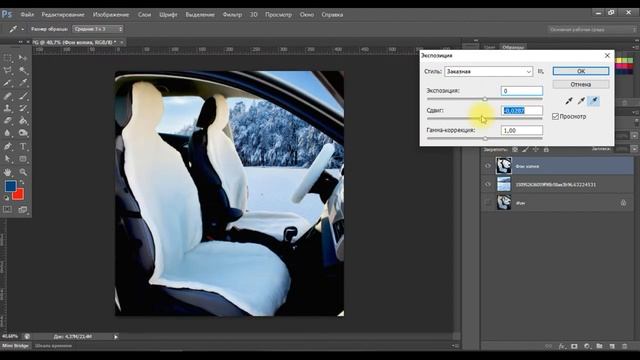Confirm exposure with OK button

(581, 71)
